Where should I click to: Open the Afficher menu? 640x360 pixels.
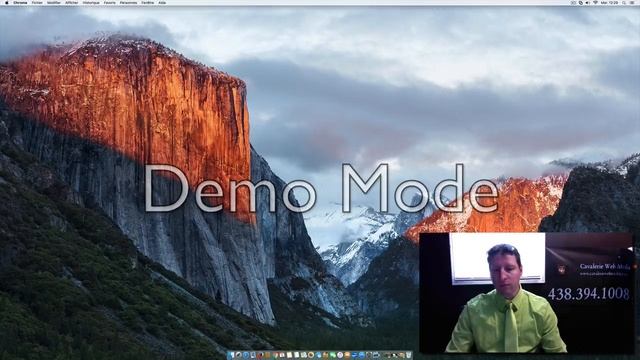[72, 2]
